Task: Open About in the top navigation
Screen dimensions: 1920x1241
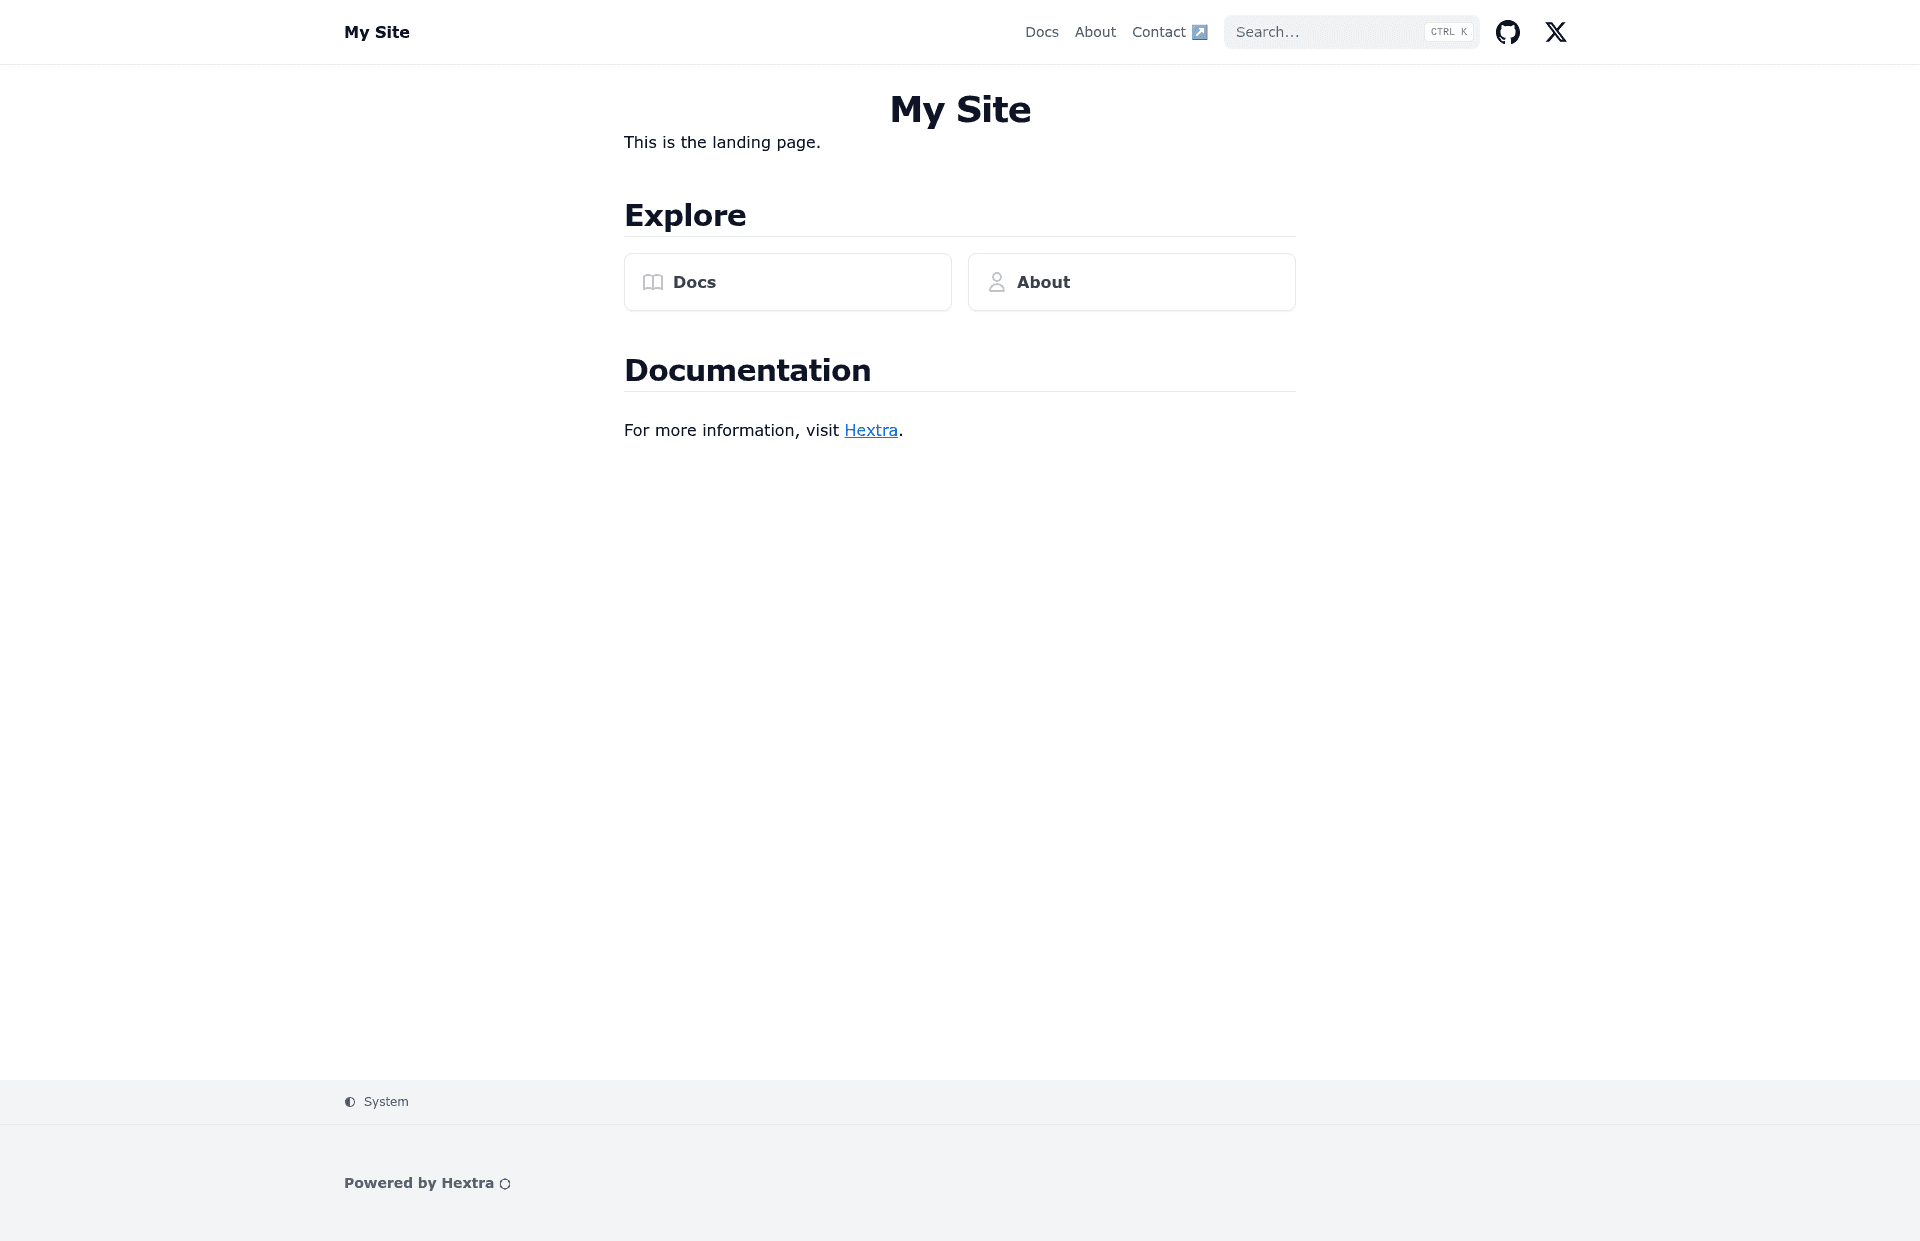Action: (x=1095, y=32)
